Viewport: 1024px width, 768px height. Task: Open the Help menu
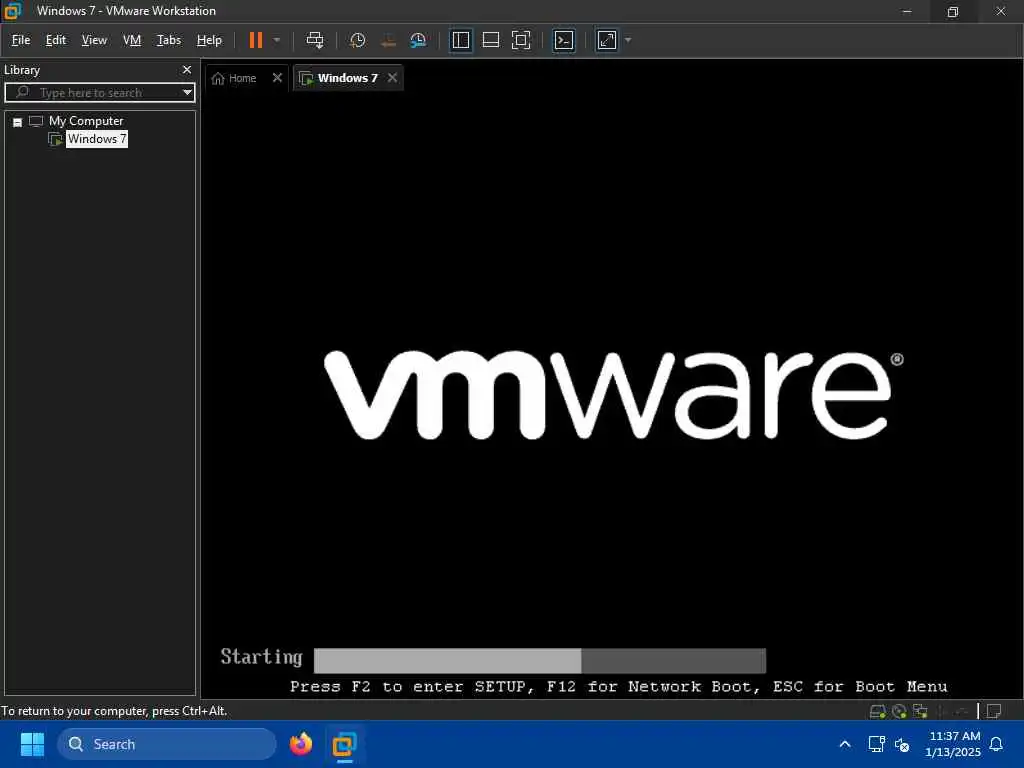209,40
